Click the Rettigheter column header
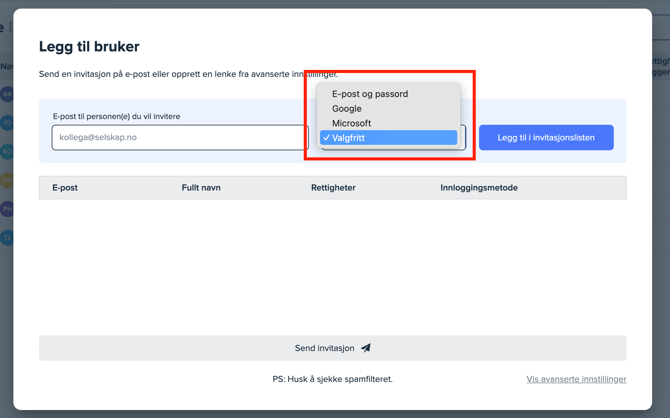Image resolution: width=670 pixels, height=418 pixels. click(333, 188)
